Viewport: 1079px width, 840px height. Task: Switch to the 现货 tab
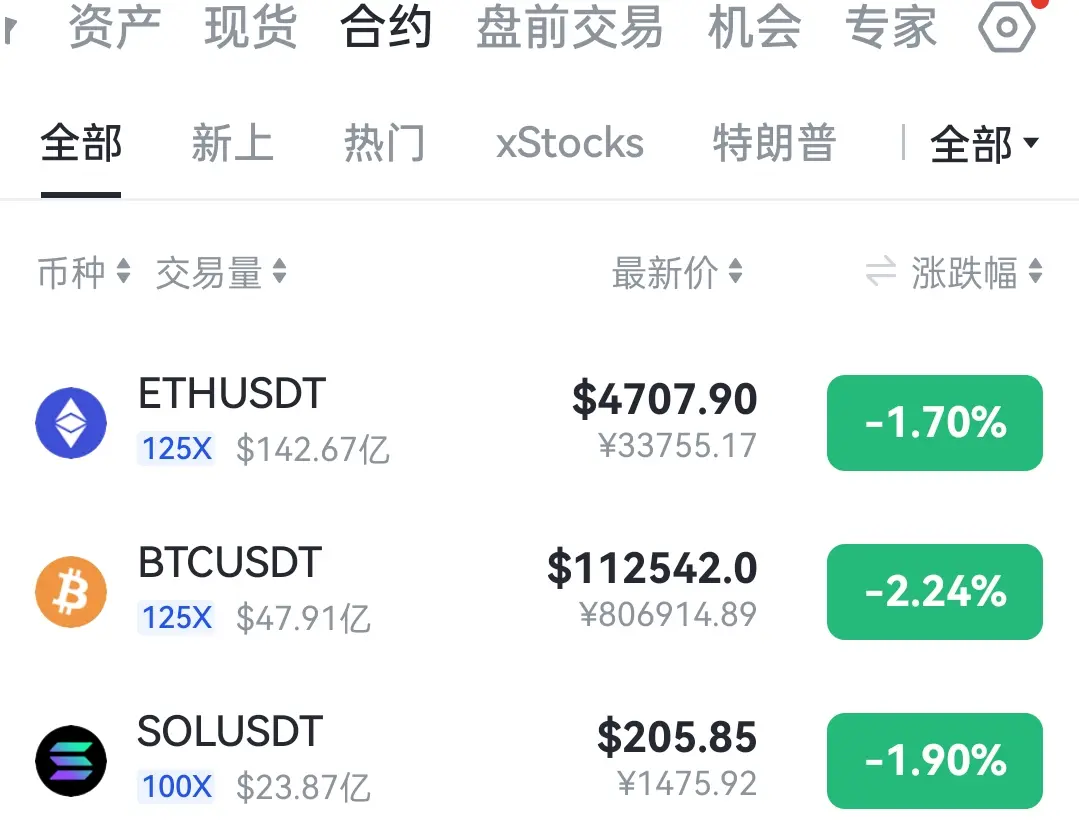[x=250, y=27]
